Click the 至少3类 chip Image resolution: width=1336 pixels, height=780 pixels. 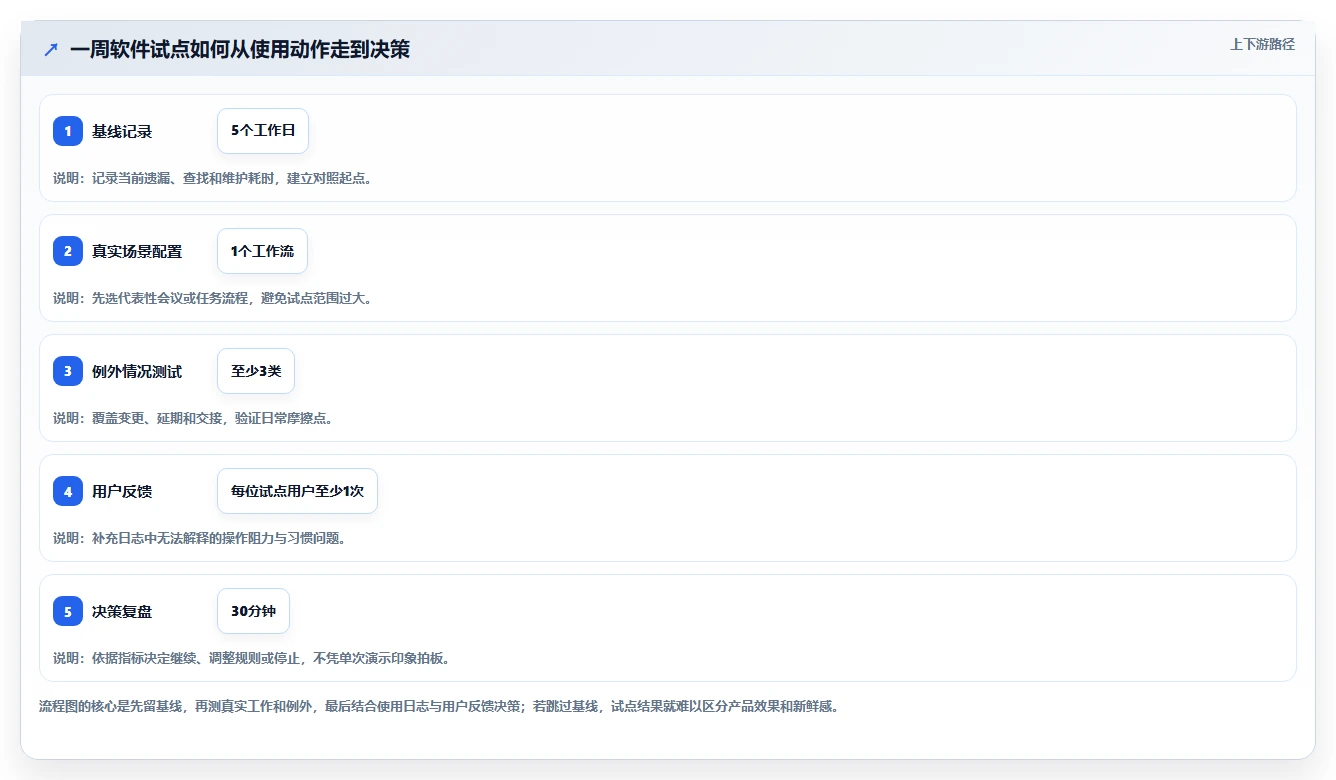click(256, 371)
